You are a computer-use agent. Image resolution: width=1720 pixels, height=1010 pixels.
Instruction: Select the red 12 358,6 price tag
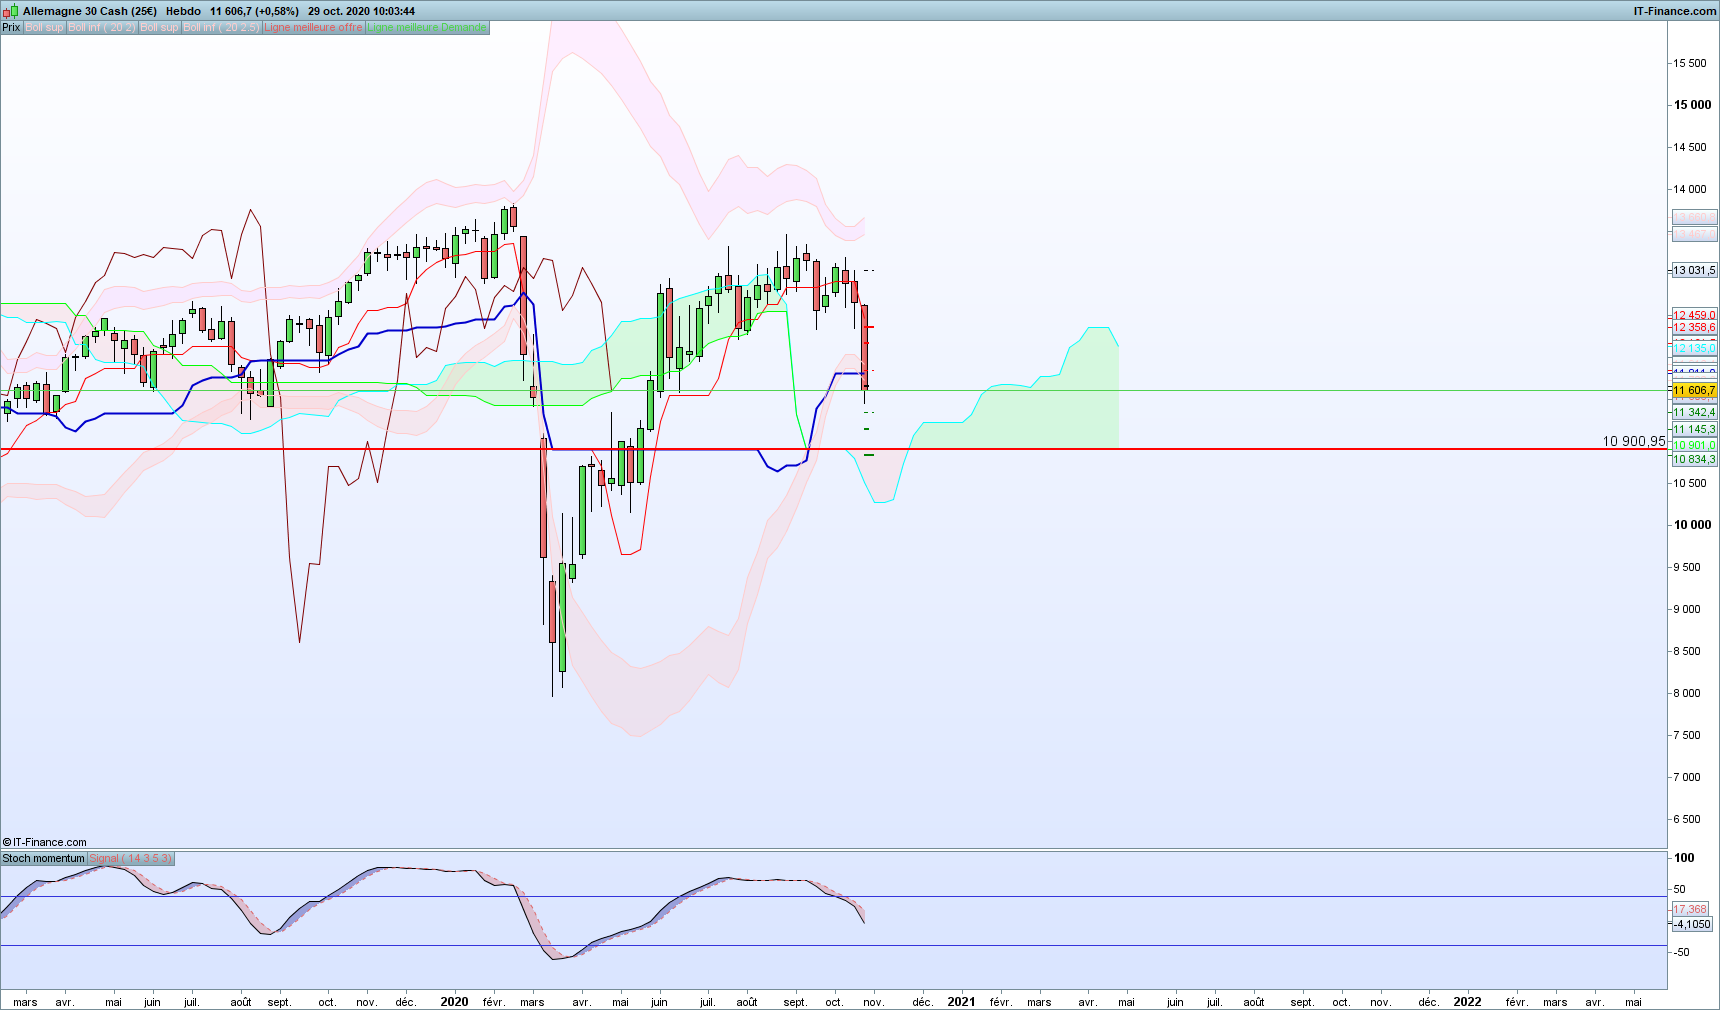pos(1694,327)
